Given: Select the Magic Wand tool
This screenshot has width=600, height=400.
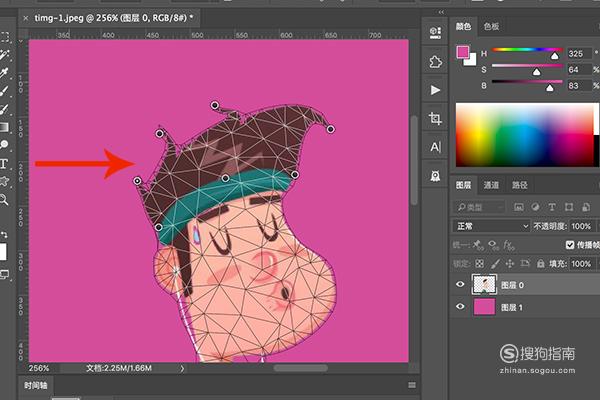Looking at the screenshot, I should 5,55.
